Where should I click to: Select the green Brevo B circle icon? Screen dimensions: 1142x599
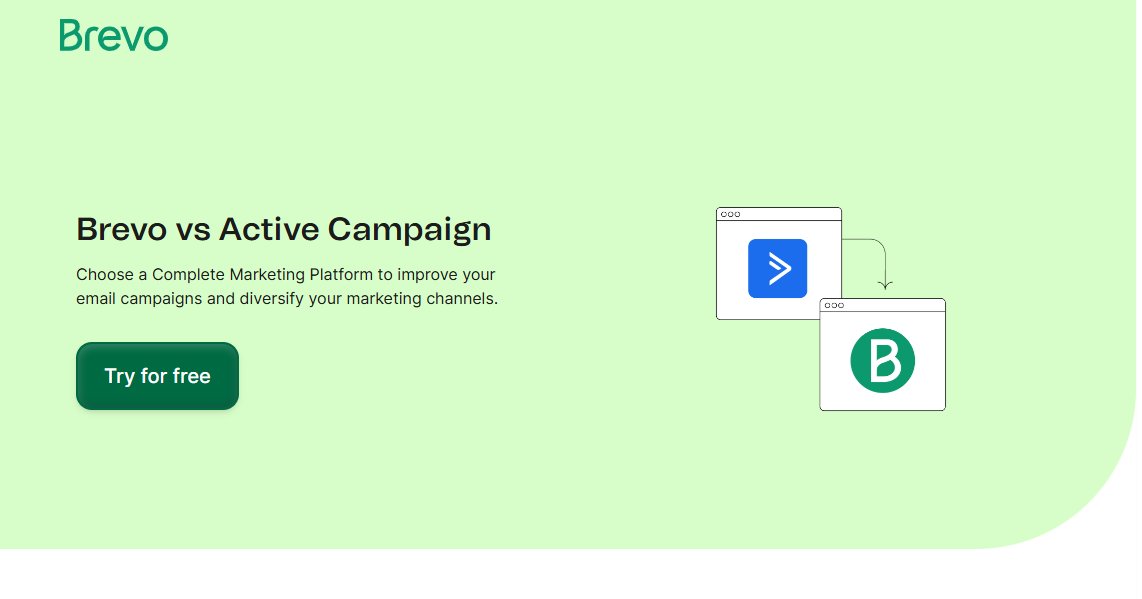882,361
